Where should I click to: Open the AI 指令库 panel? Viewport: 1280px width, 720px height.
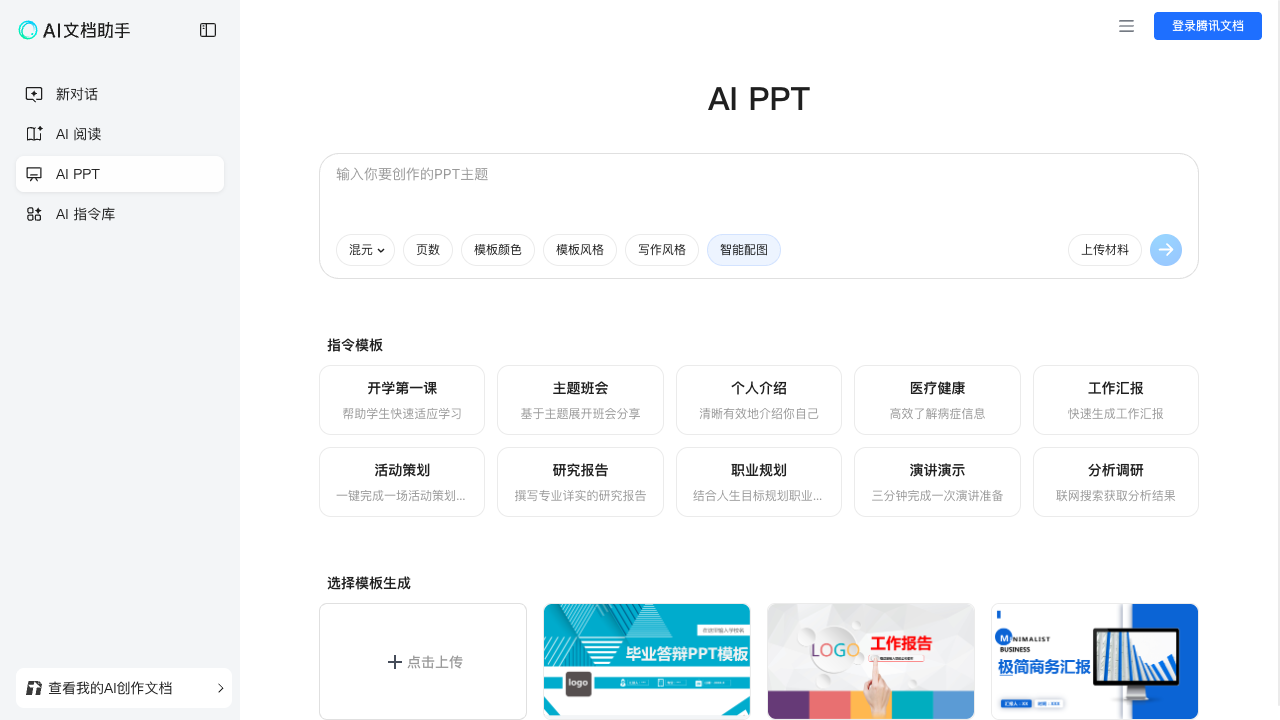point(87,213)
